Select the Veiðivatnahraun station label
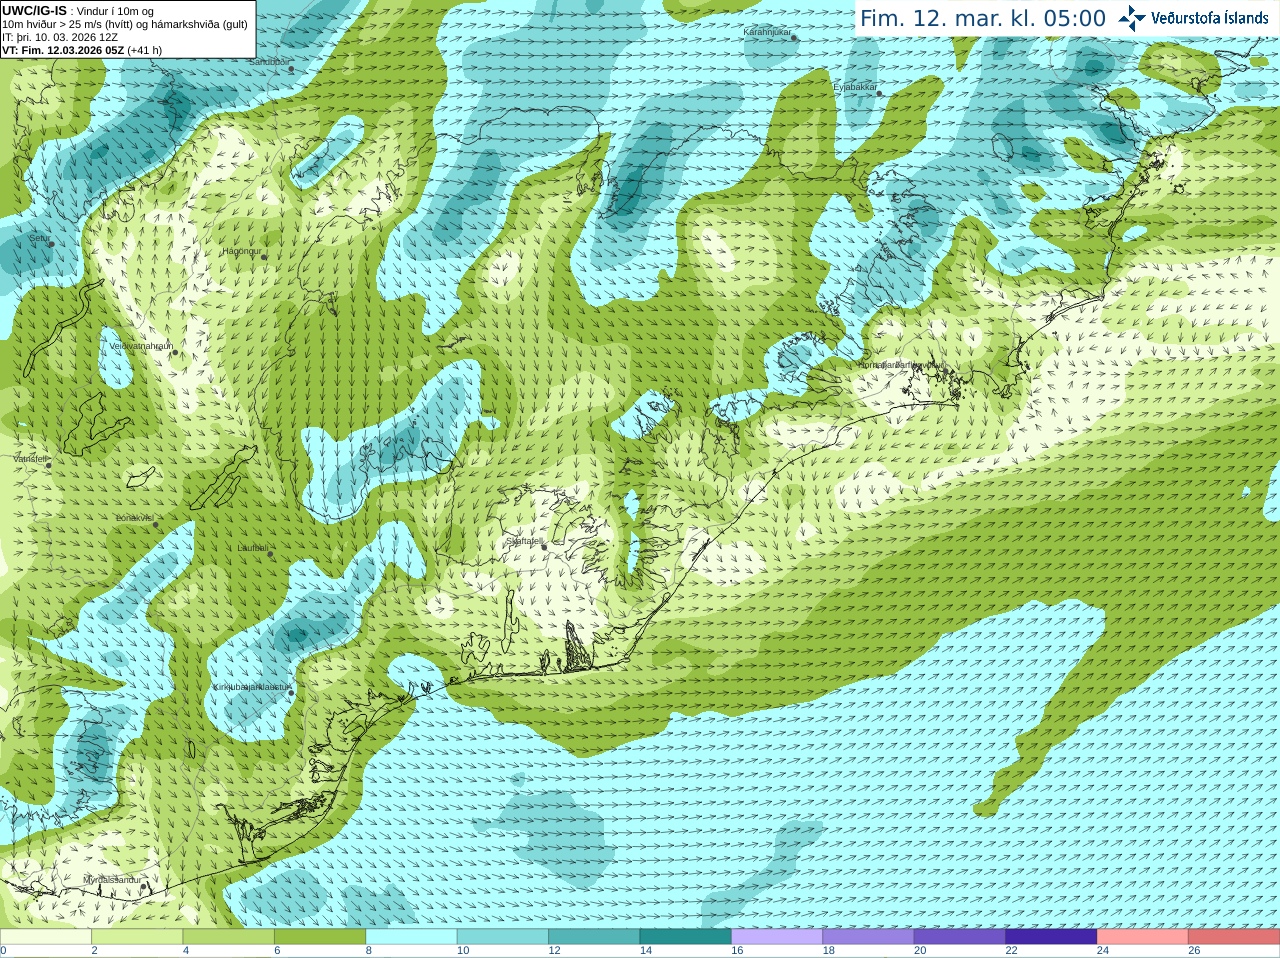Image resolution: width=1280 pixels, height=958 pixels. [141, 346]
